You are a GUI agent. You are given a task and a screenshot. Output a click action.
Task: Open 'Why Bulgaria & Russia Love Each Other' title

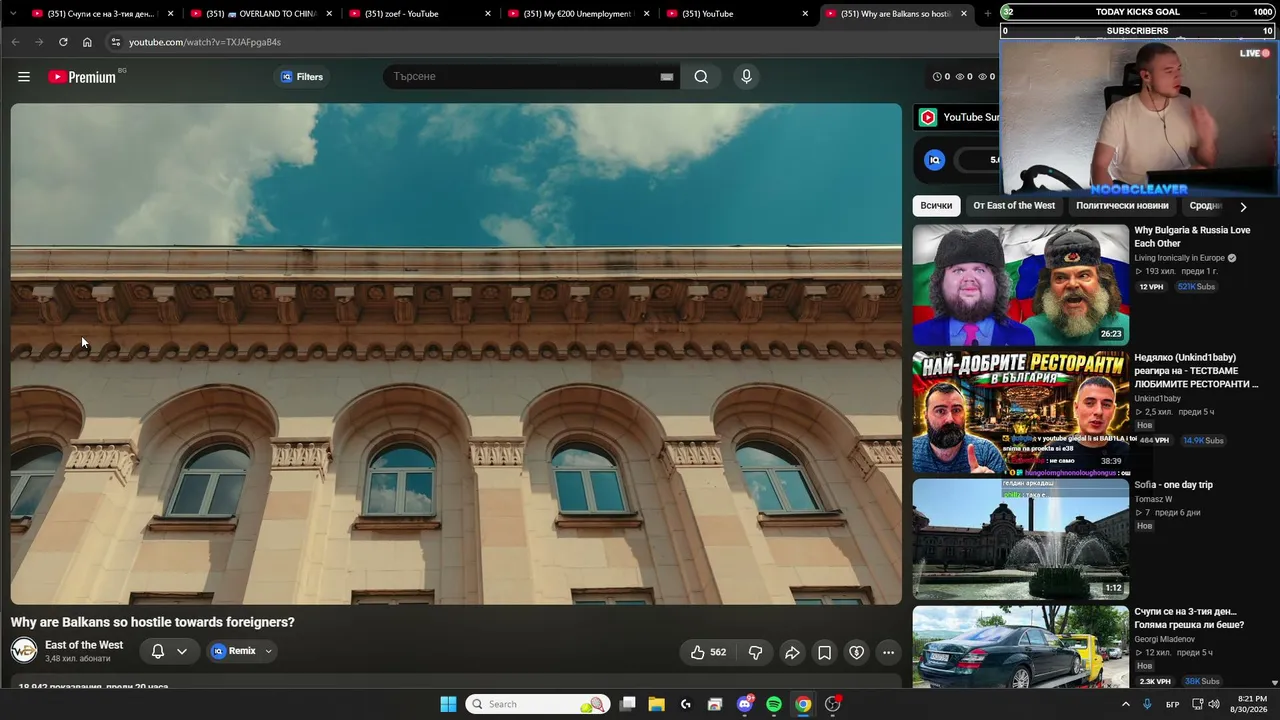1192,237
